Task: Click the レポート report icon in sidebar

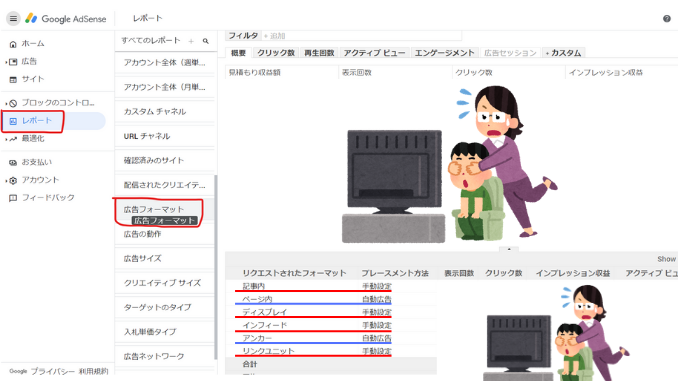Action: point(13,121)
